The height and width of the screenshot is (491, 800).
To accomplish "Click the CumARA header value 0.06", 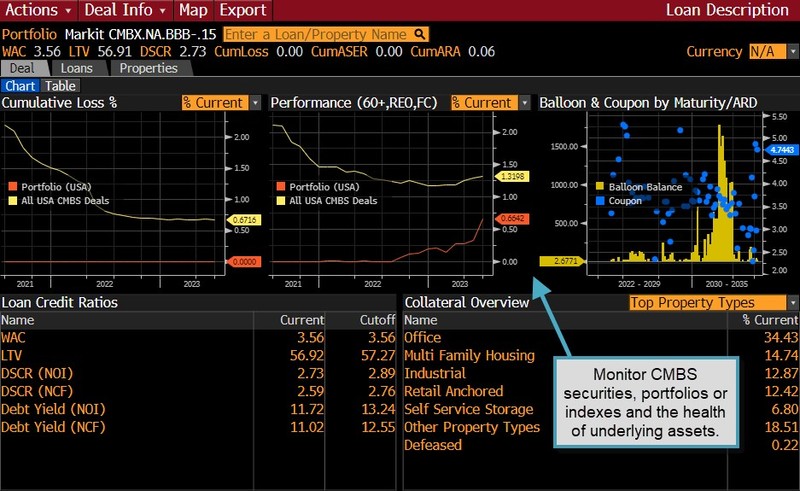I will pyautogui.click(x=481, y=52).
